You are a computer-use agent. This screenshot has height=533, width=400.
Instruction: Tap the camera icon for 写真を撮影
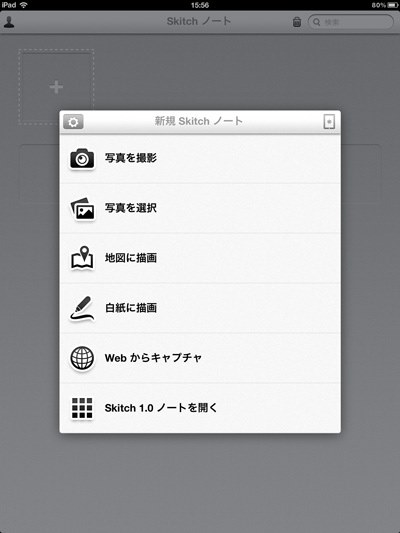click(82, 158)
